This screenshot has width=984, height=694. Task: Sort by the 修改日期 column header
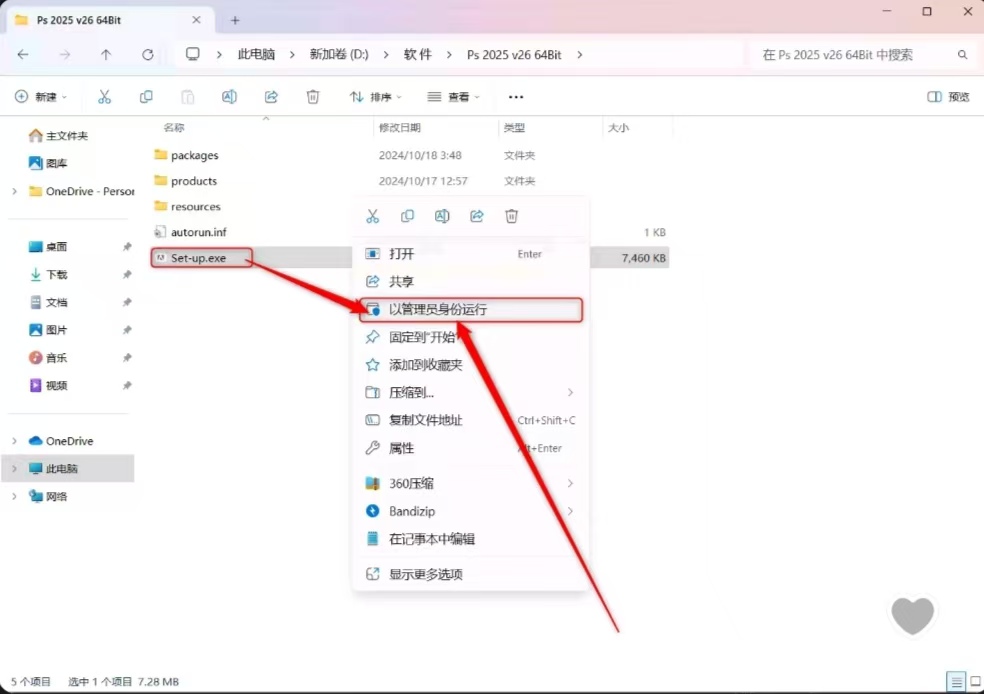400,127
